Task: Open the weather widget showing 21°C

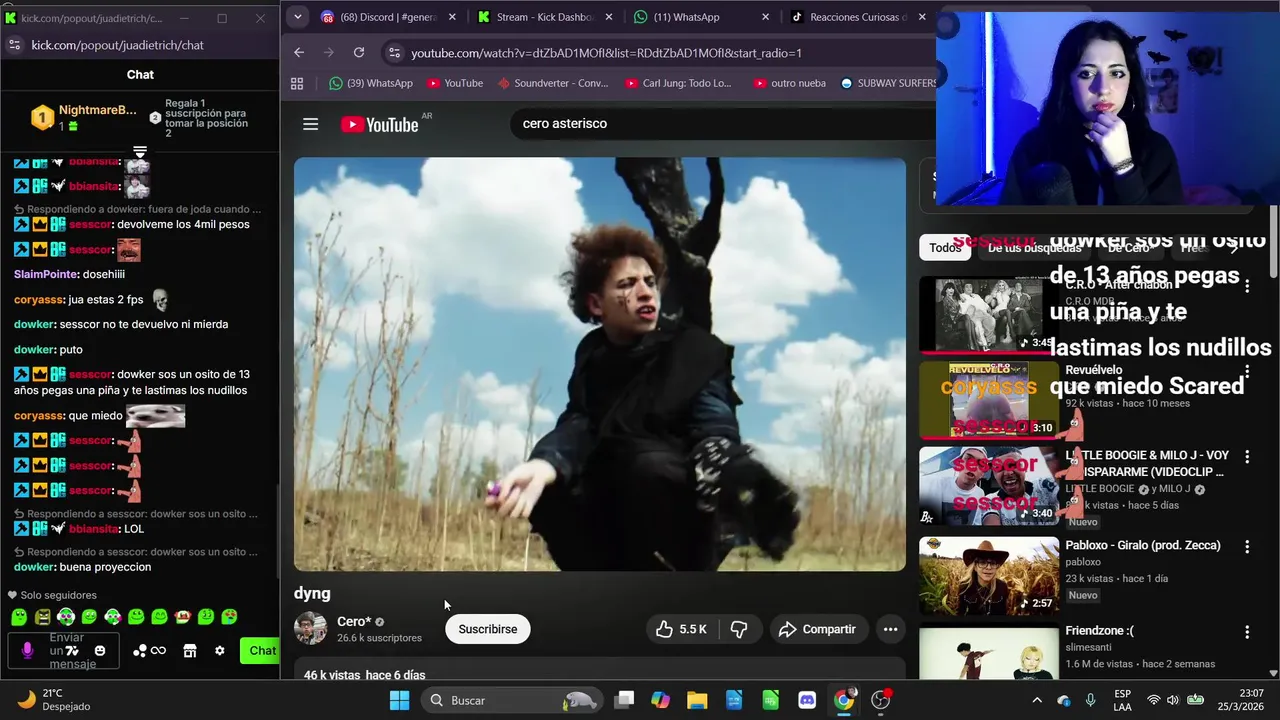Action: (55, 700)
